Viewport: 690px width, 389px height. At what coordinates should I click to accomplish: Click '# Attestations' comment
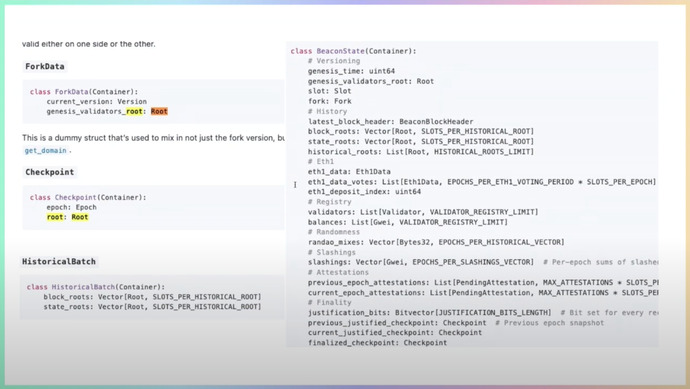[338, 272]
